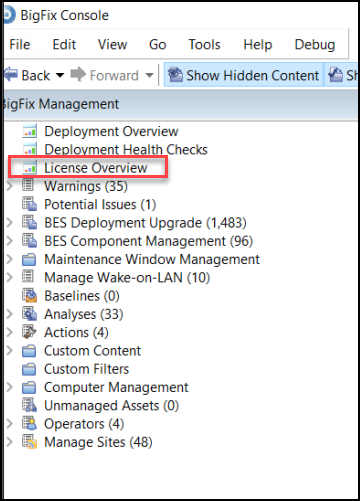Expand the Manage Wake-on-LAN node

click(x=10, y=277)
